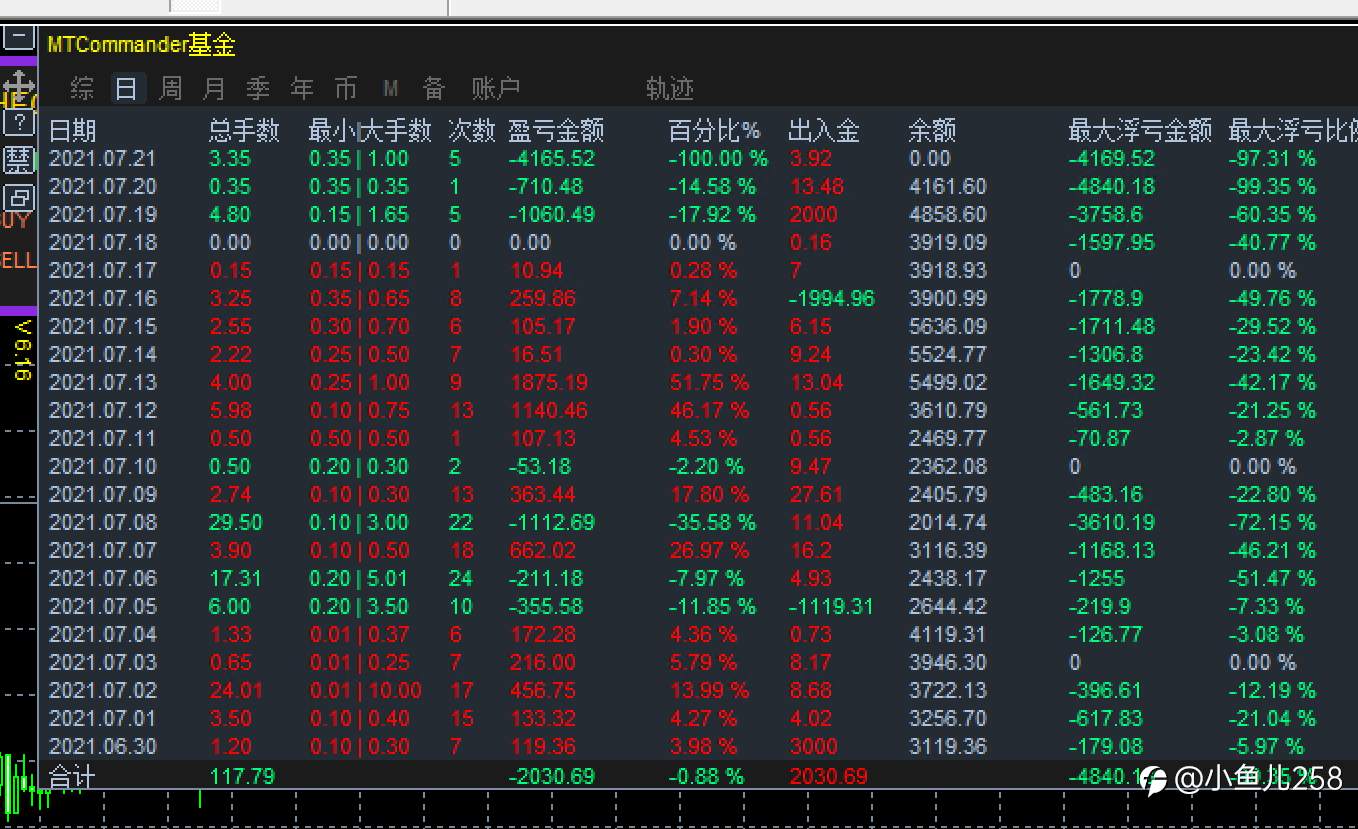Image resolution: width=1358 pixels, height=829 pixels.
Task: Click the total percentage -0.88 %
Action: pos(707,777)
